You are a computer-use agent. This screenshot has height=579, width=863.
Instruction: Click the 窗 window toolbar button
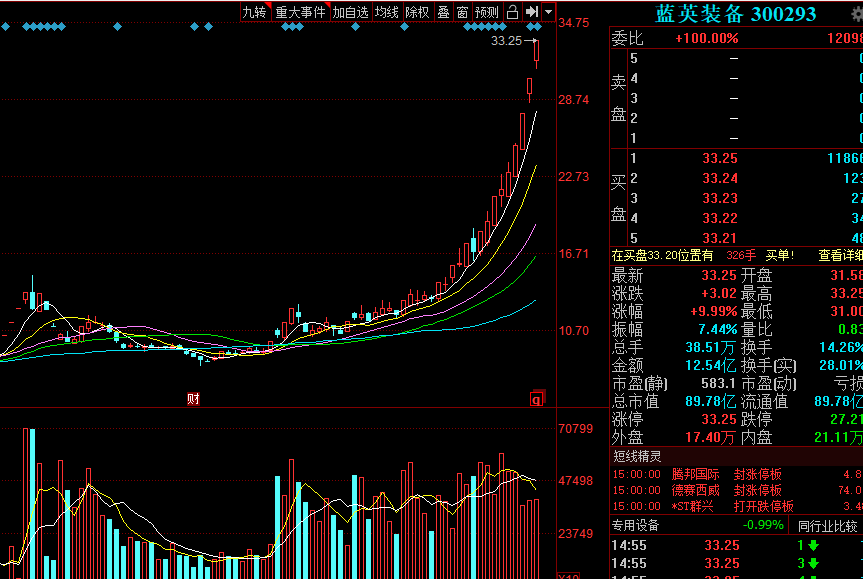point(462,12)
